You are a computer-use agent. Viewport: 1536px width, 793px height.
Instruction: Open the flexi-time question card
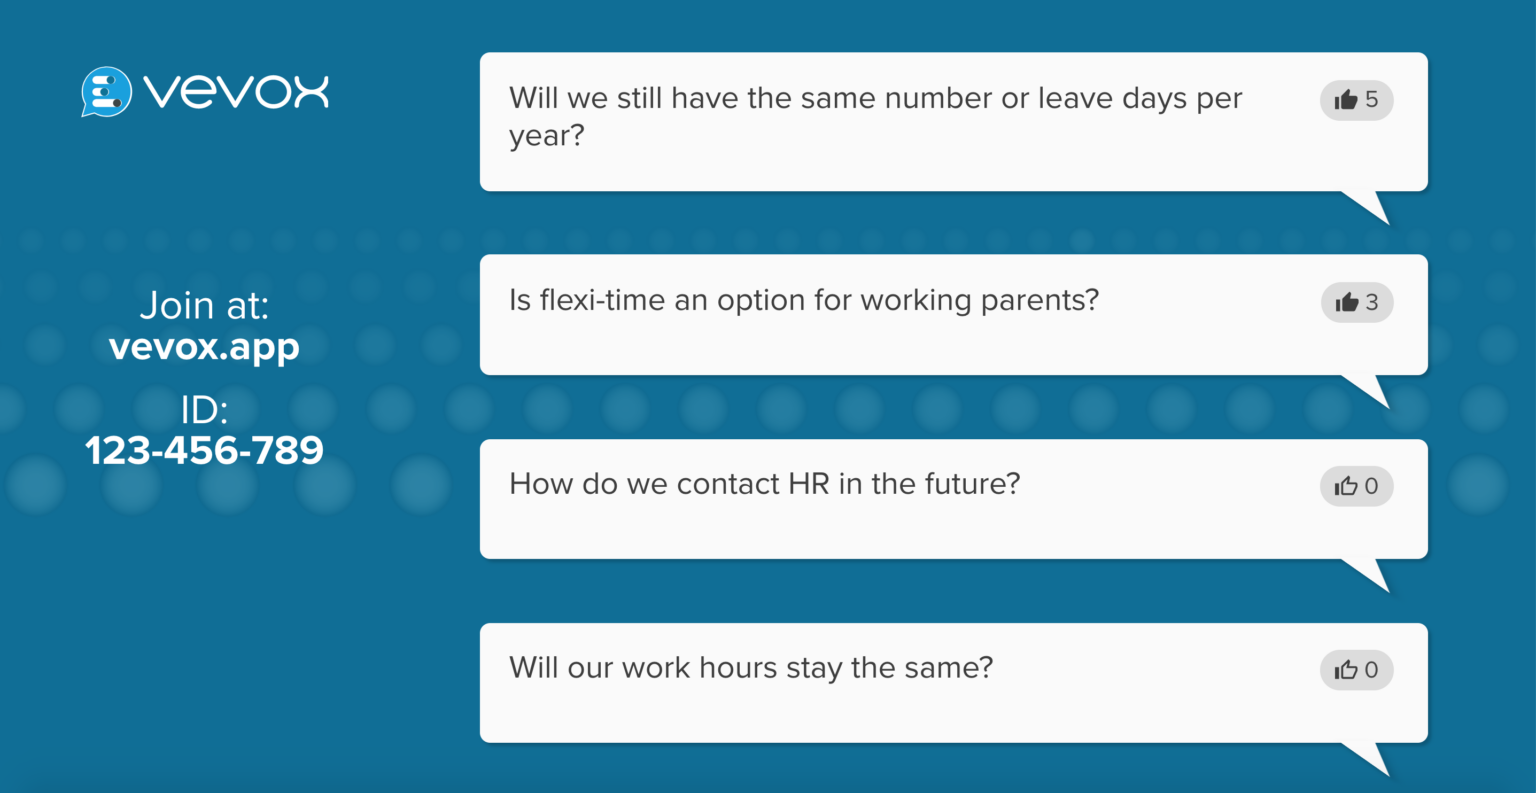(804, 300)
